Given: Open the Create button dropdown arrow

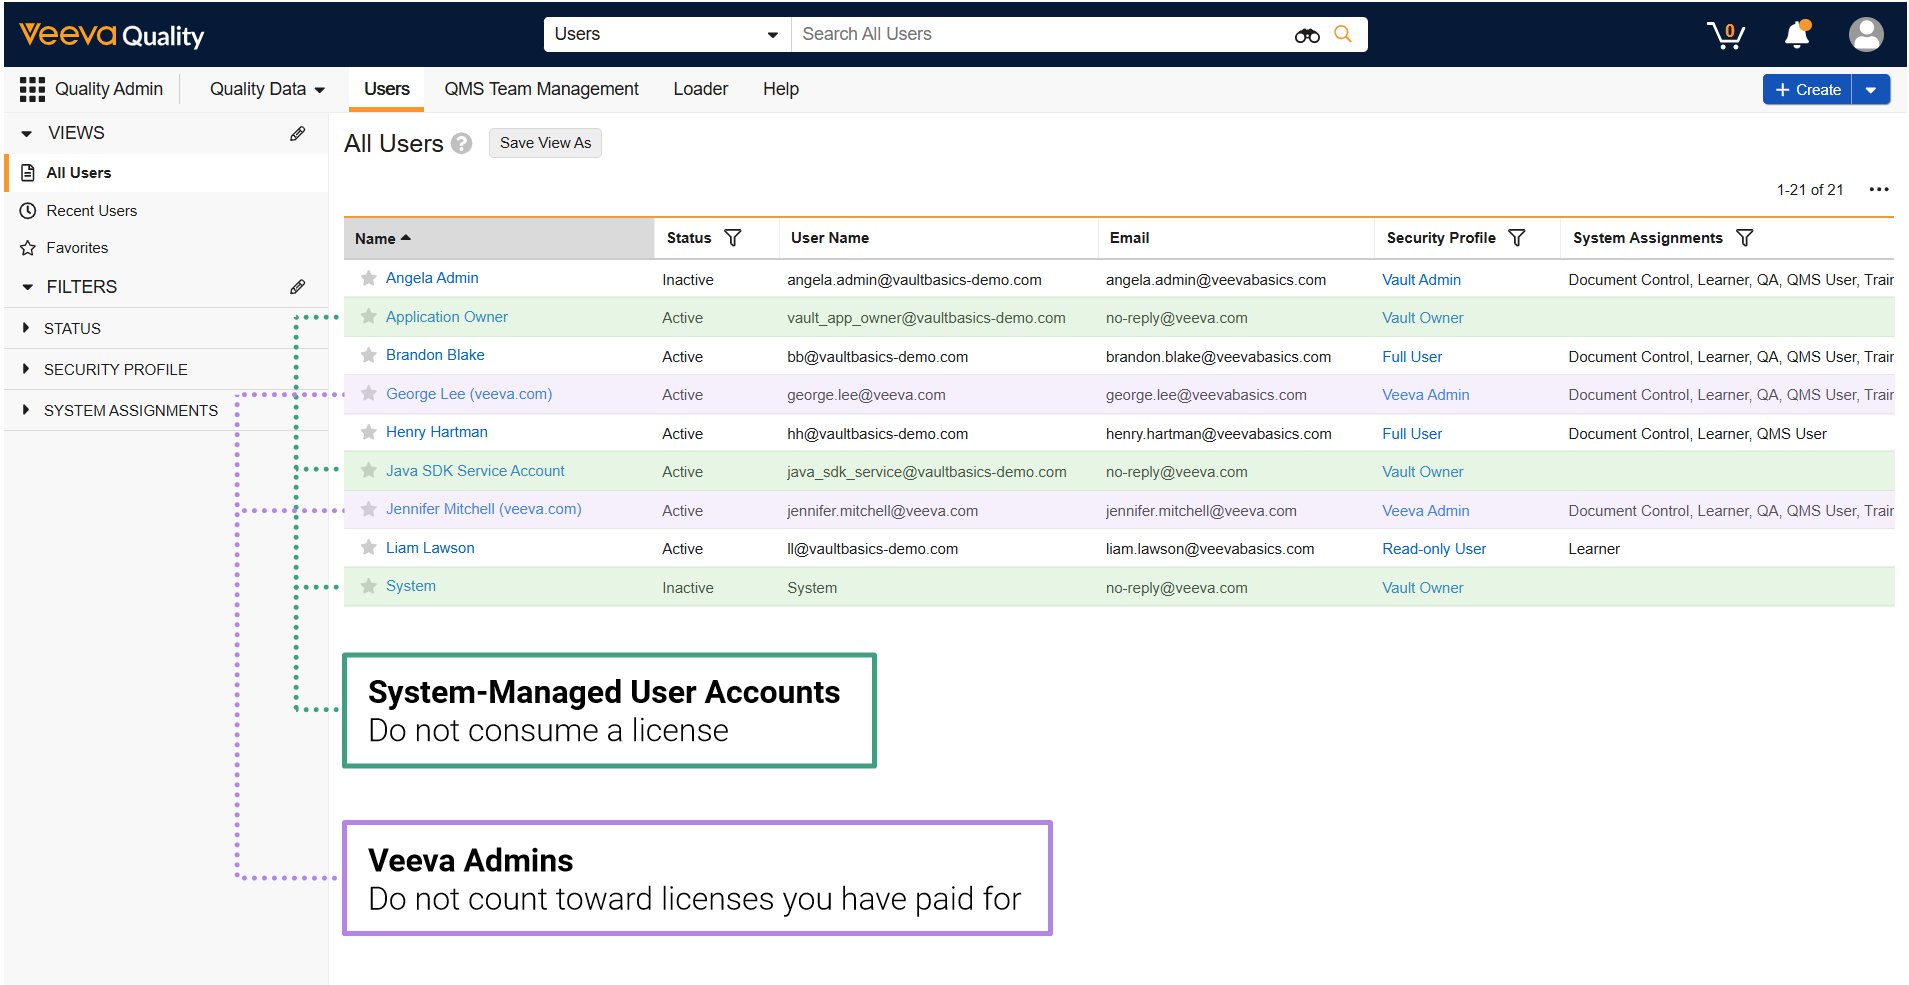Looking at the screenshot, I should tap(1872, 89).
